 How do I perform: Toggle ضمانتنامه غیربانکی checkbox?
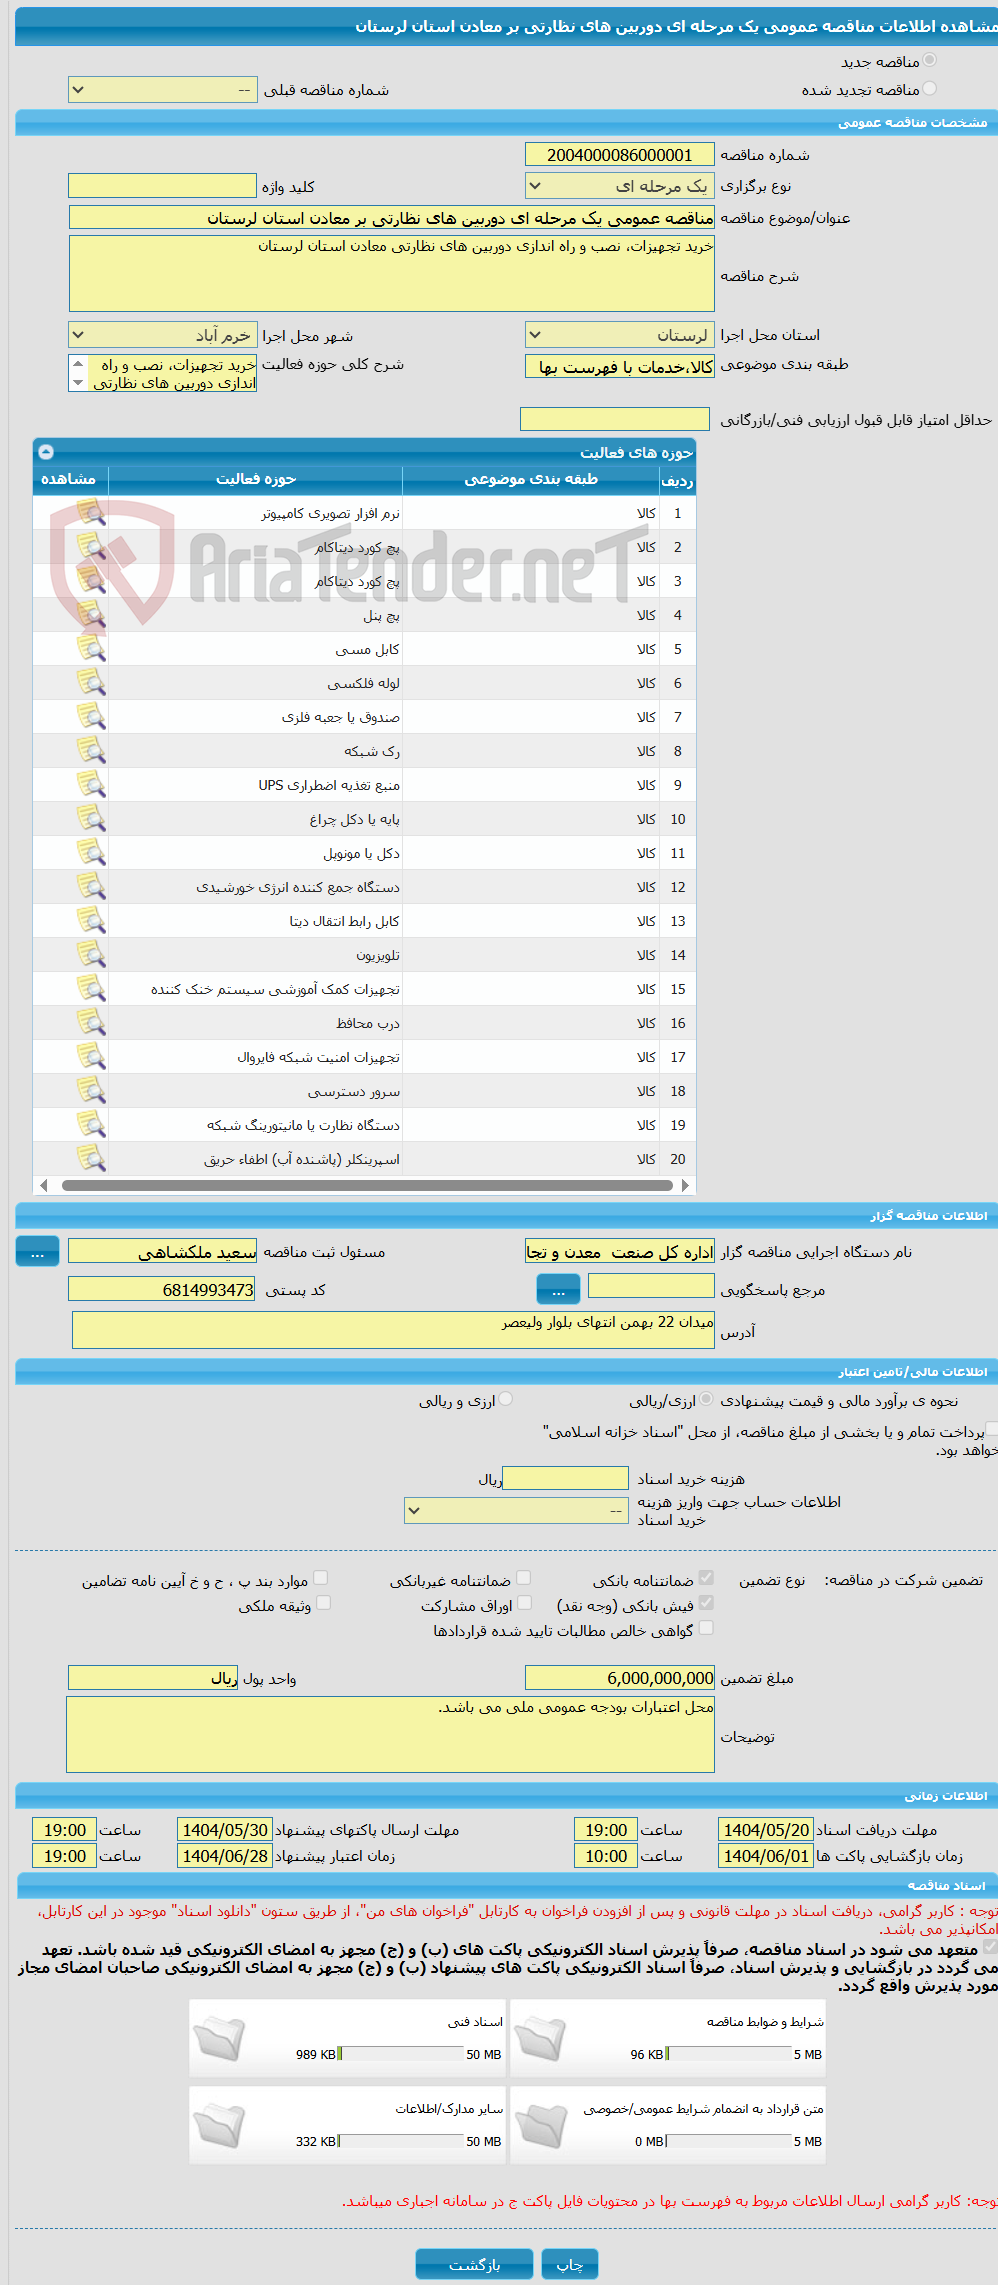click(x=523, y=1578)
